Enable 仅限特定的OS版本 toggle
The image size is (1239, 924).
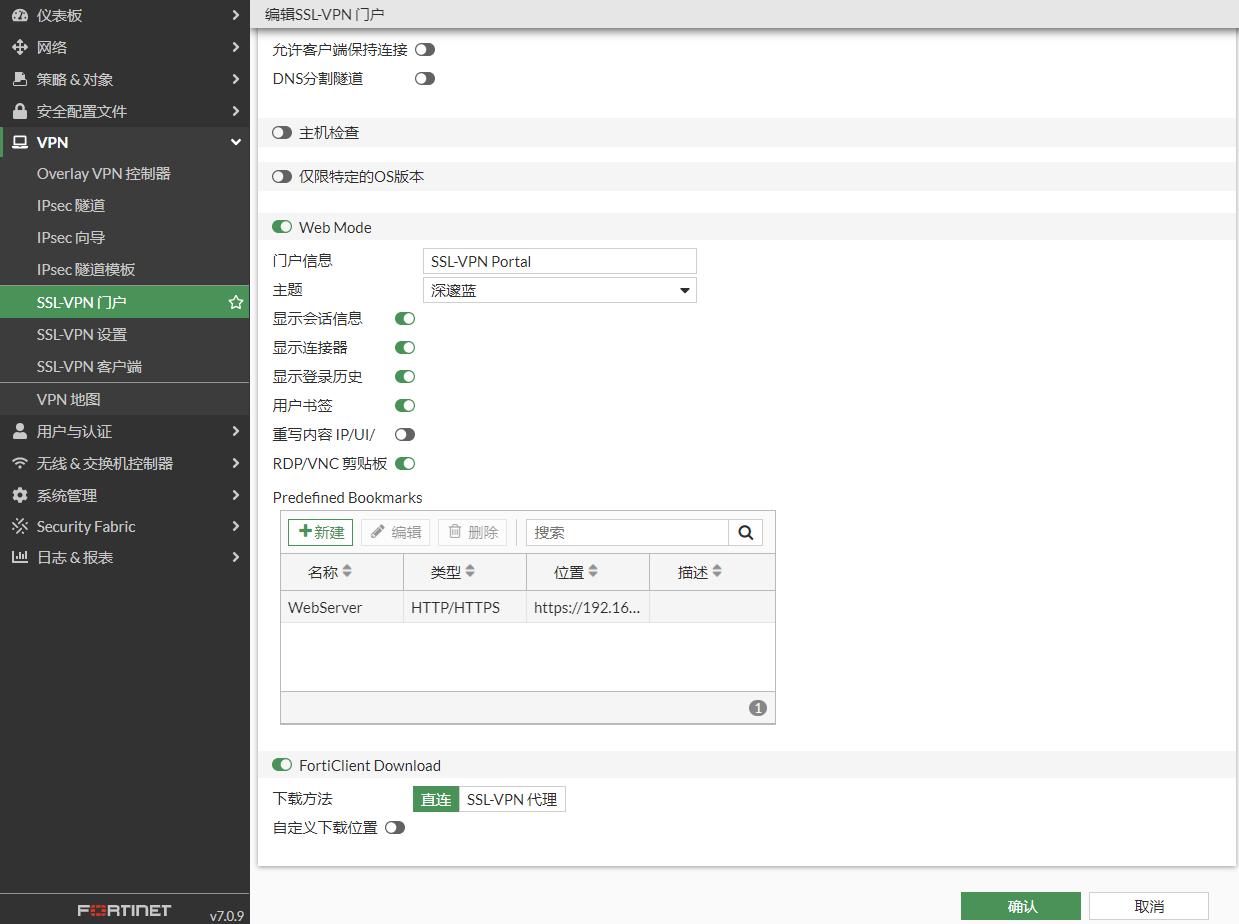click(282, 176)
